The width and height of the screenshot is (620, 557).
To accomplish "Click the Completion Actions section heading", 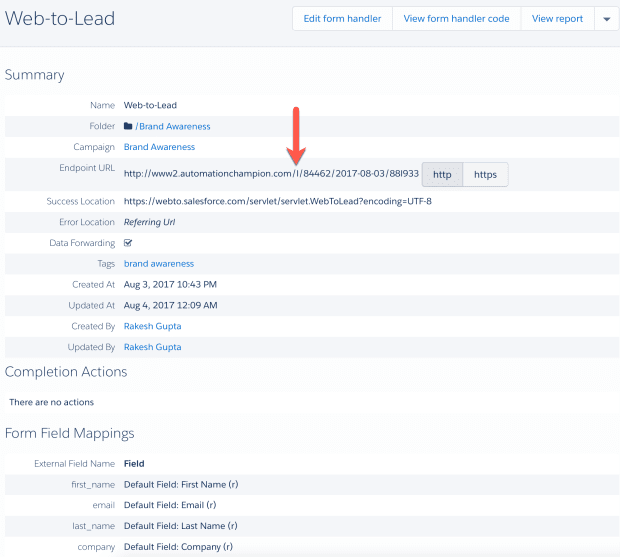I will coord(66,372).
